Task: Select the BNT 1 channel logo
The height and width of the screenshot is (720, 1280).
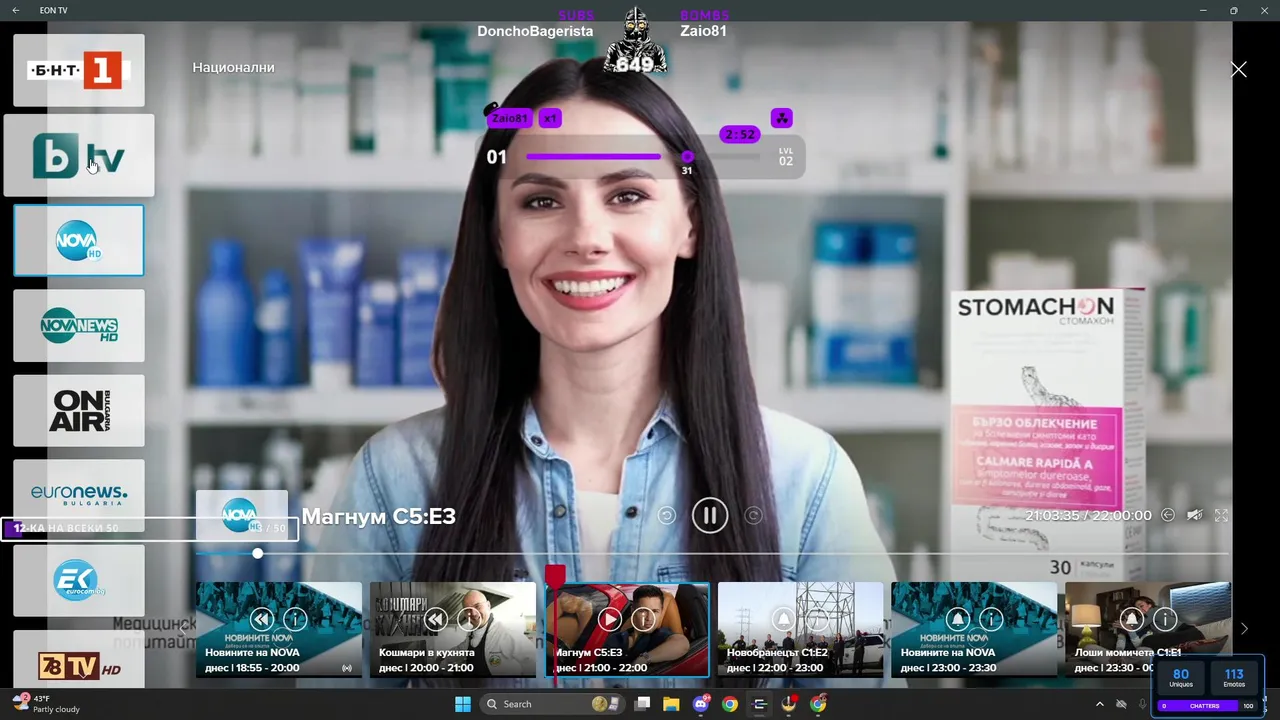Action: 79,70
